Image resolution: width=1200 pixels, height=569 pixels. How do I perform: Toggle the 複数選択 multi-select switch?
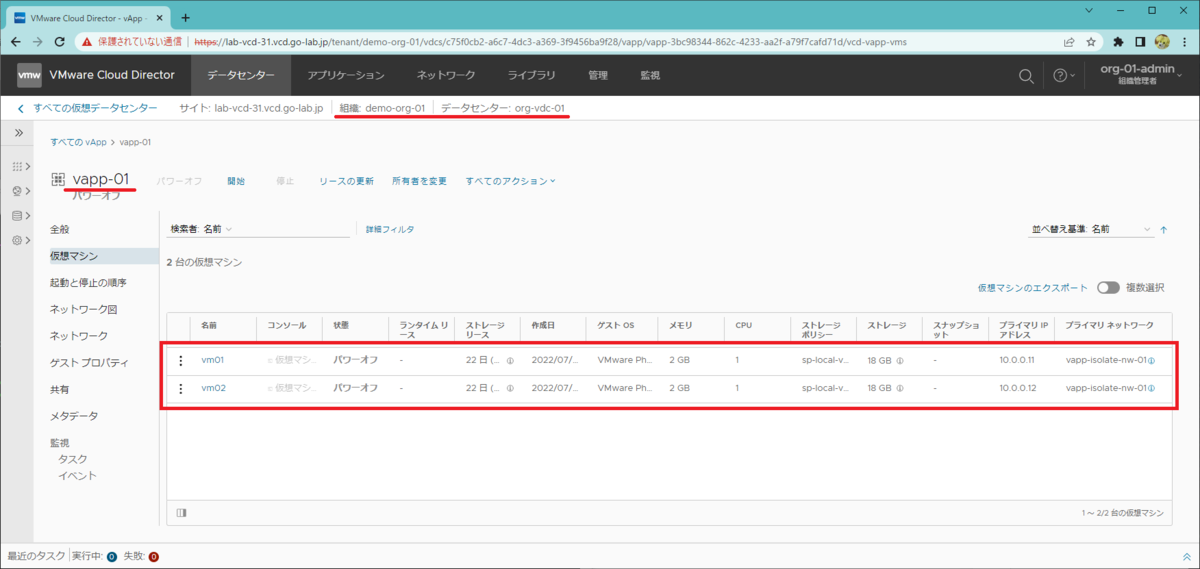click(1108, 288)
